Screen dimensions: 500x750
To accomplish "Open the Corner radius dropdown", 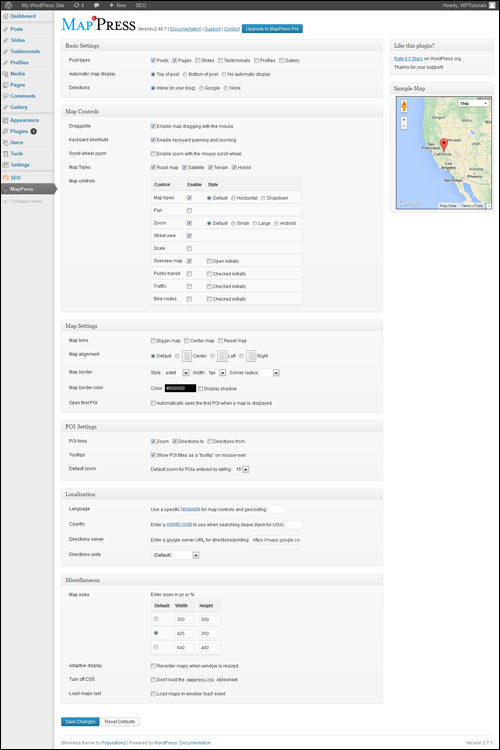I will coord(269,373).
